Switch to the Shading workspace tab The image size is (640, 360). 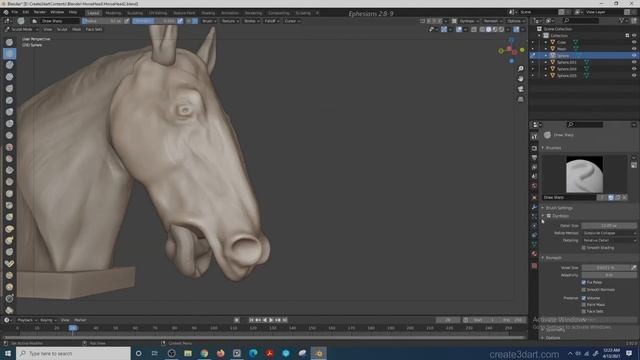208,13
